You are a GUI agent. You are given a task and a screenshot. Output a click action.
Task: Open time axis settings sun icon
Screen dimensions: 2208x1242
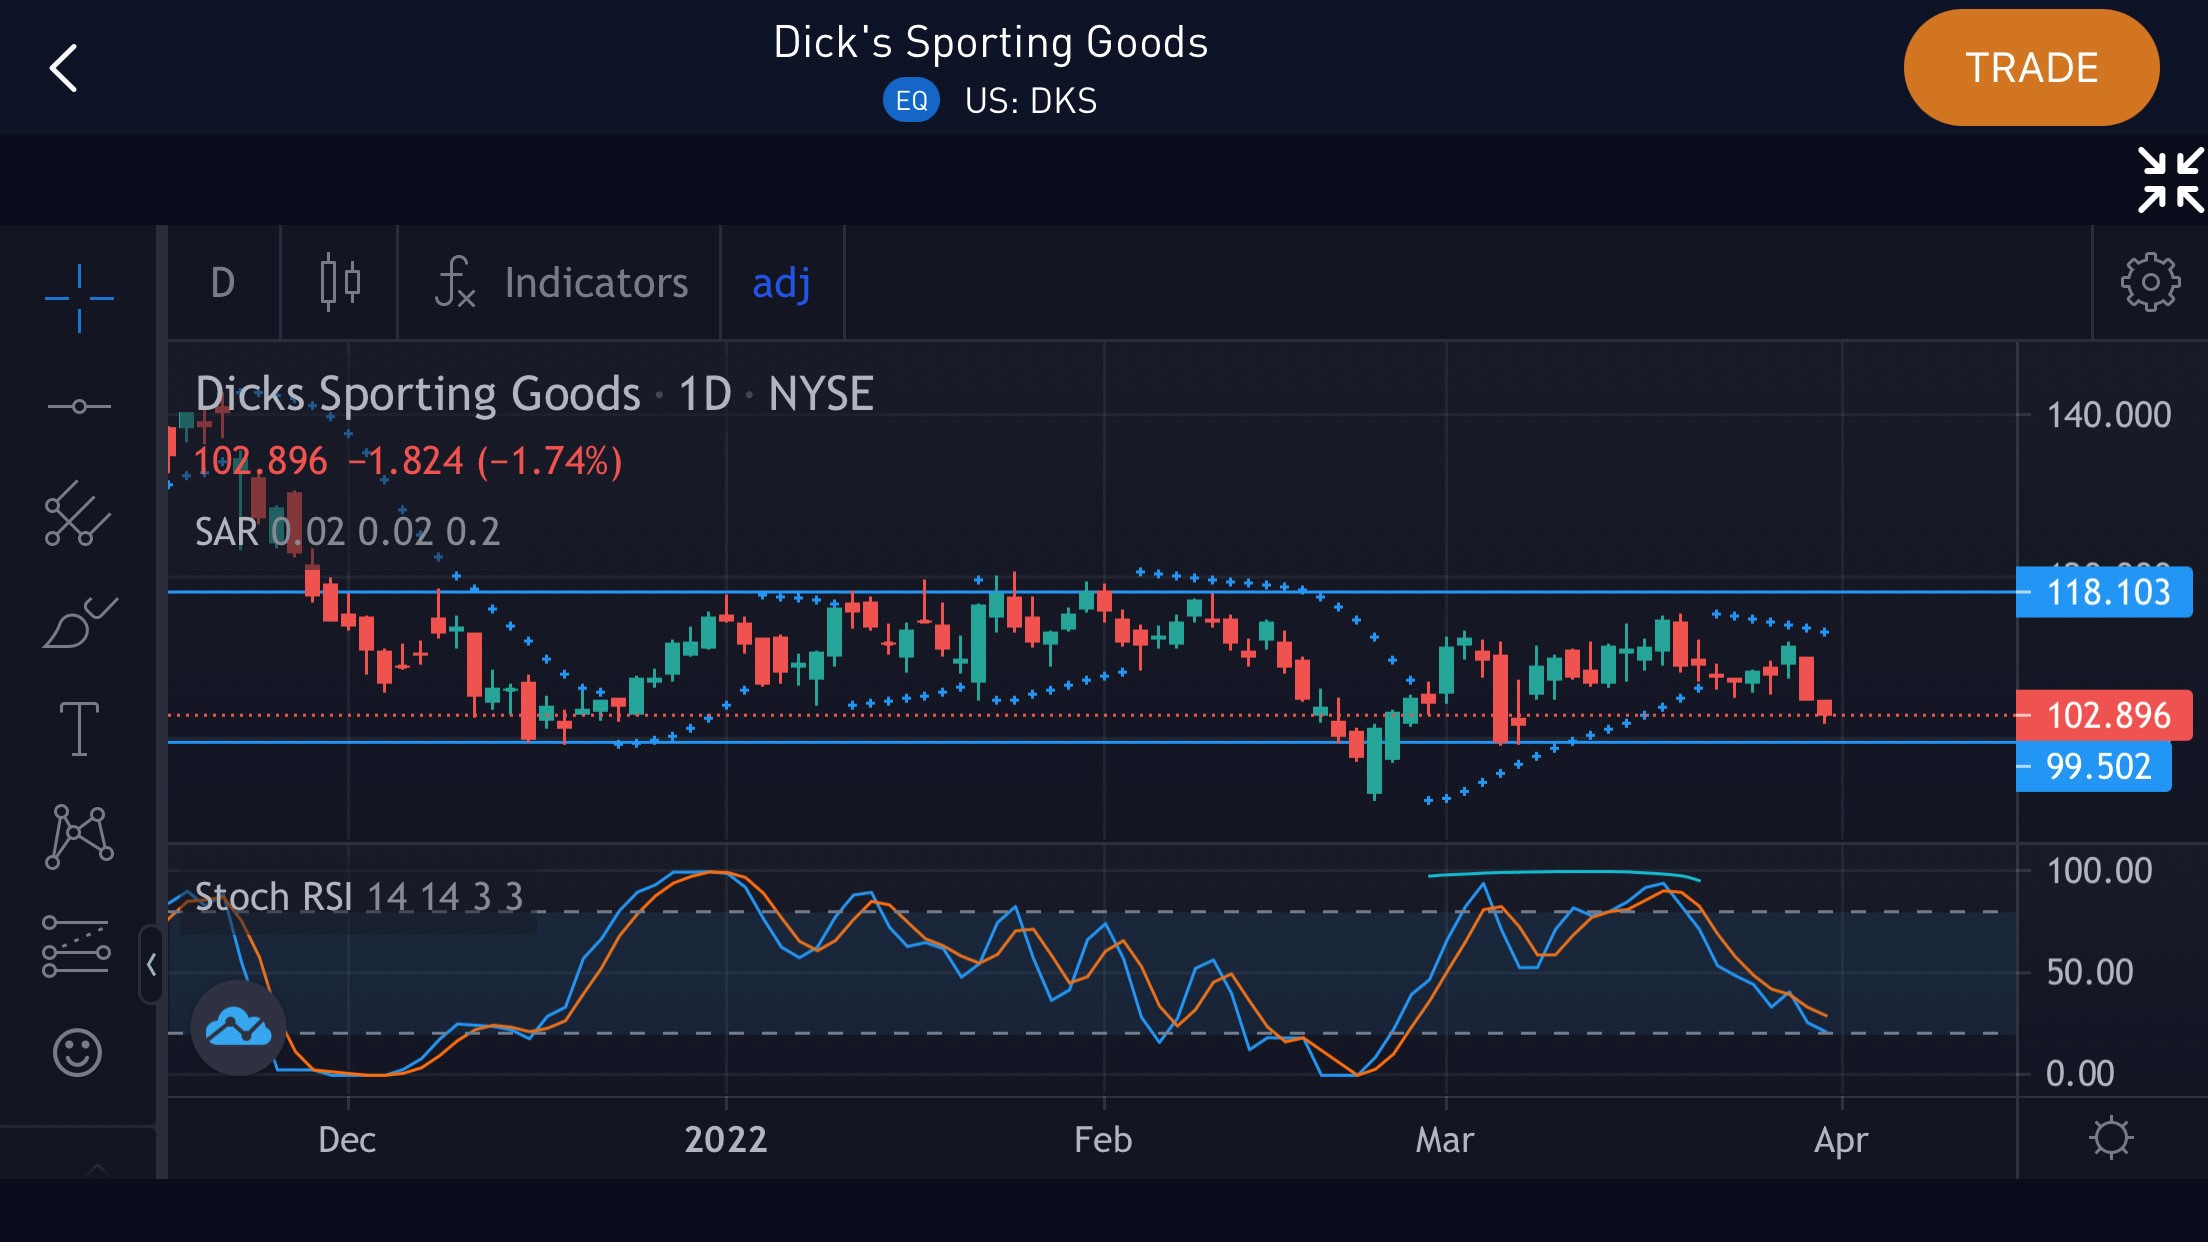click(x=2110, y=1138)
